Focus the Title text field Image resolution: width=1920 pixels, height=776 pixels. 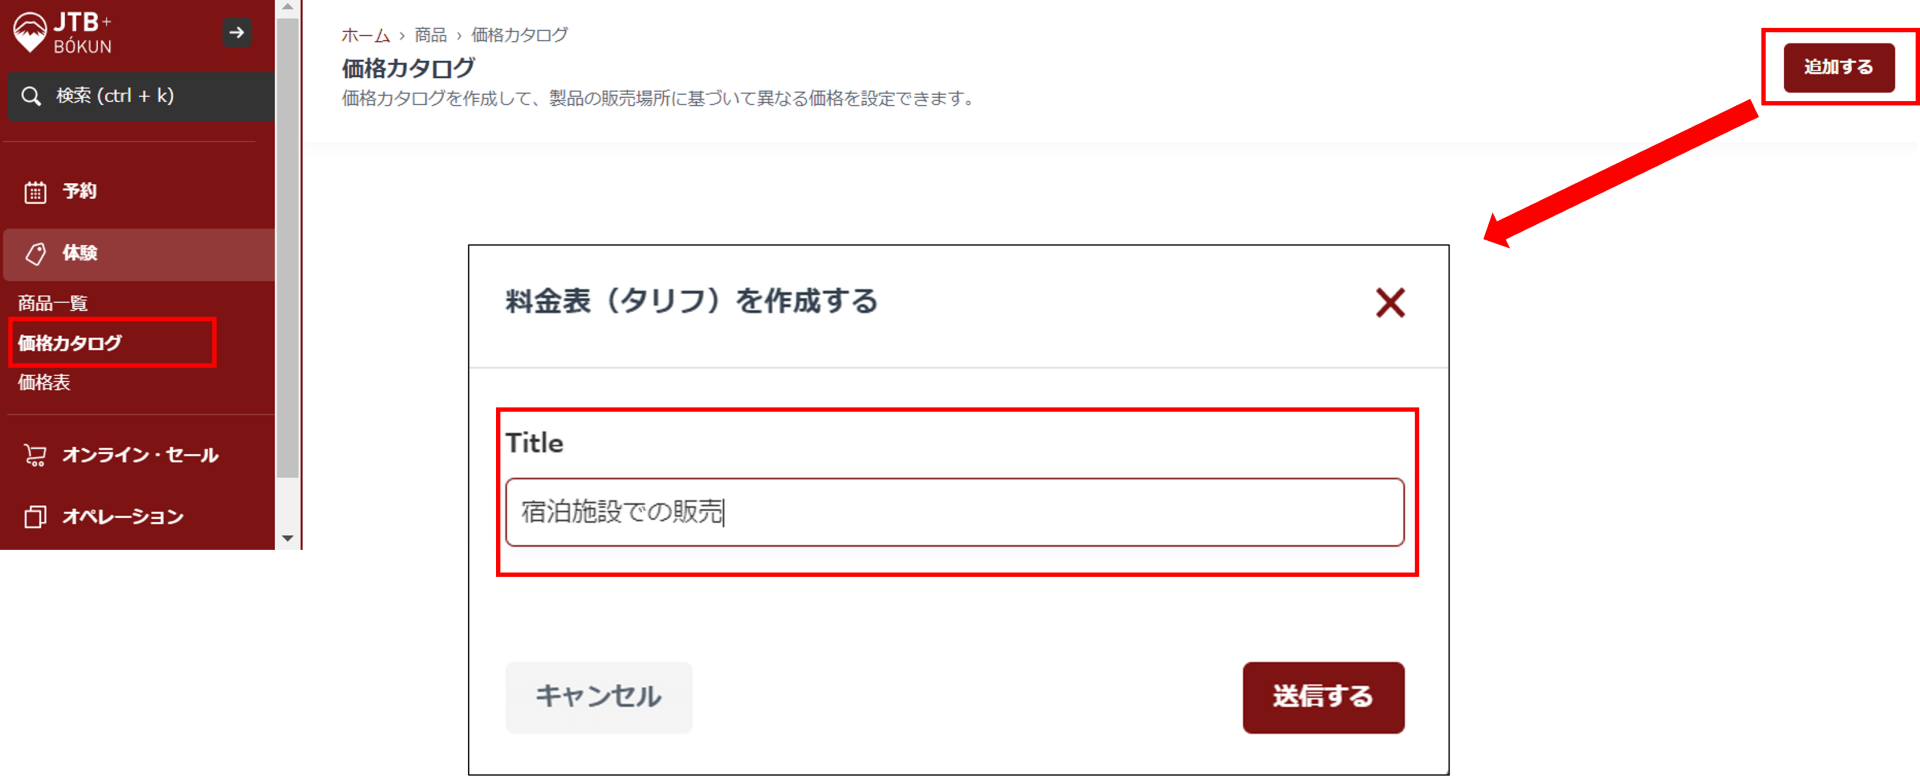(954, 512)
